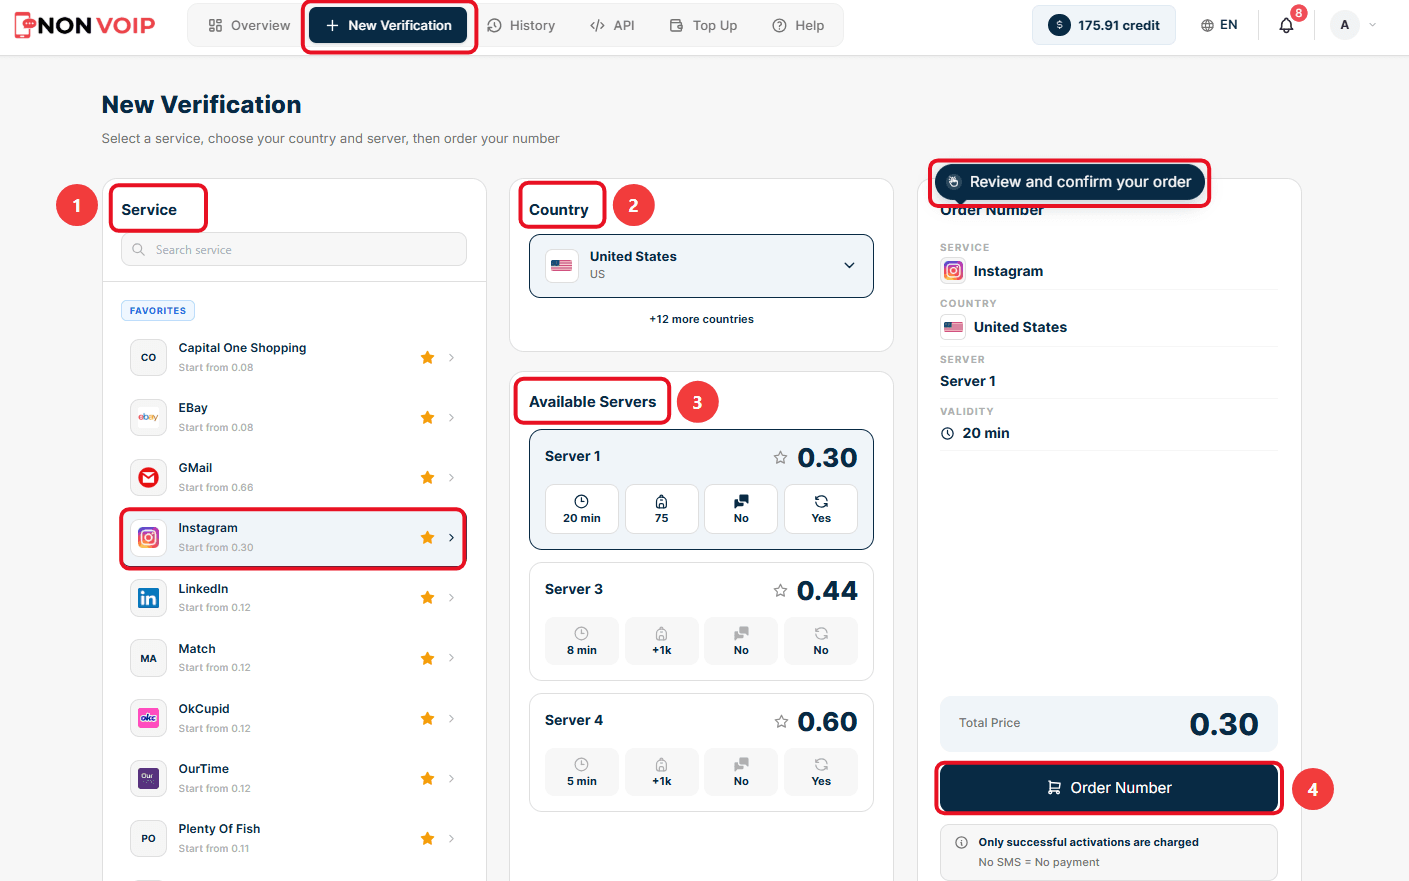The width and height of the screenshot is (1409, 881).
Task: Click the eBay logo icon
Action: 148,417
